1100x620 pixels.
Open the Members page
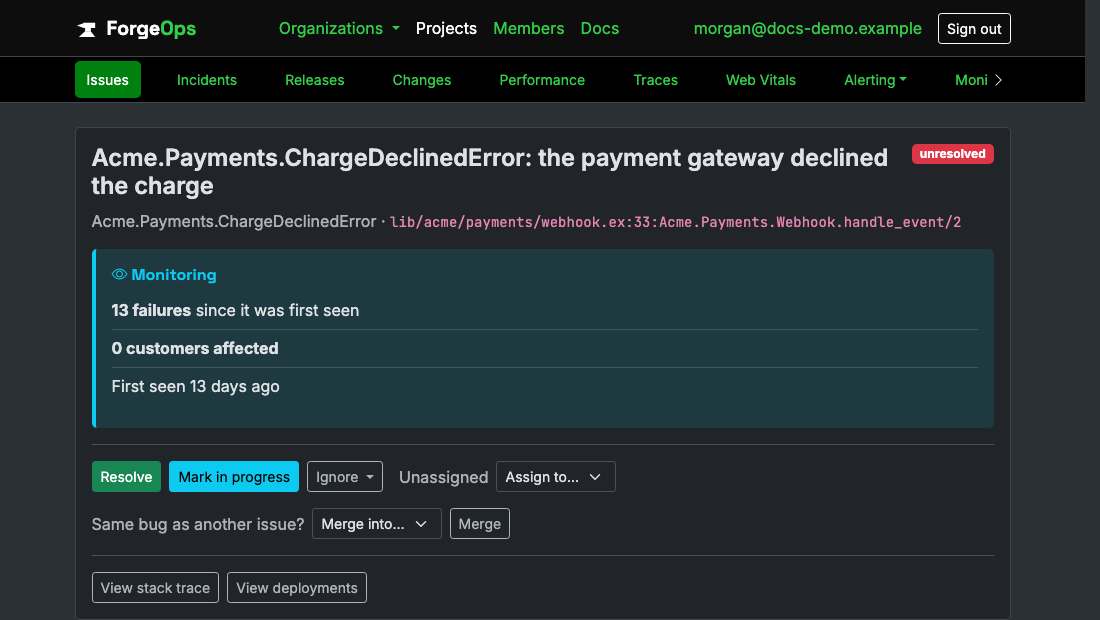(528, 29)
